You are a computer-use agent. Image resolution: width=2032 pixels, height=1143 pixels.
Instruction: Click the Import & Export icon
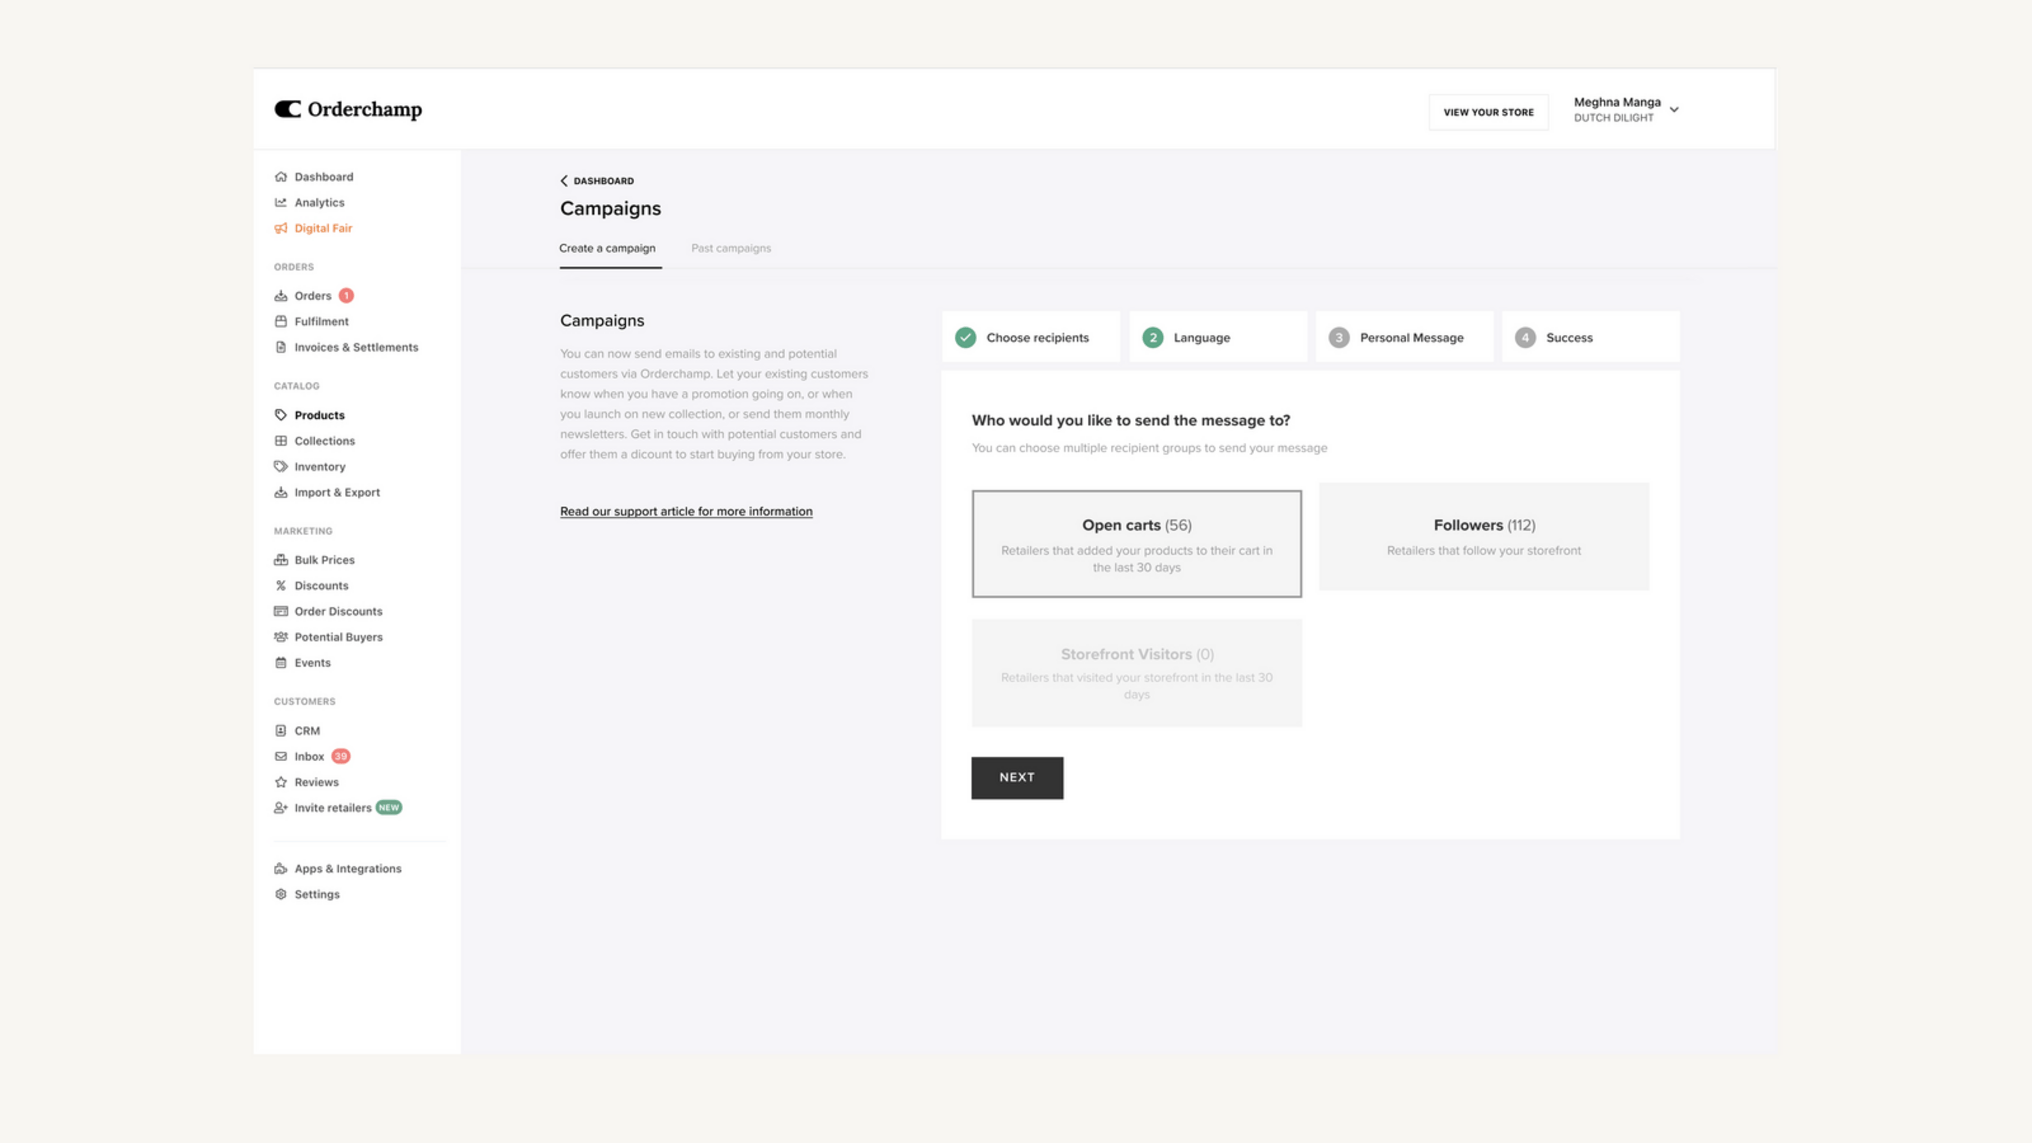[x=281, y=492]
